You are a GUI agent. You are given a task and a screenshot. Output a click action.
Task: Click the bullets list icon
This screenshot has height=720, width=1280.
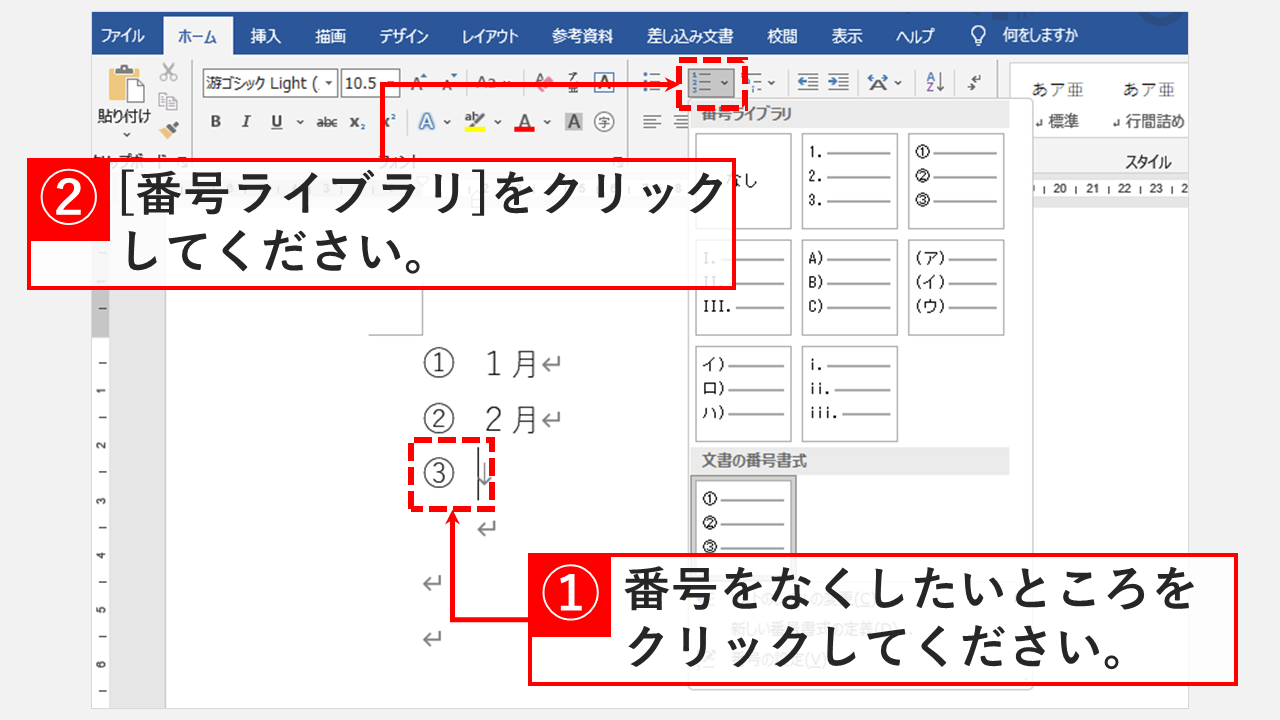point(654,82)
